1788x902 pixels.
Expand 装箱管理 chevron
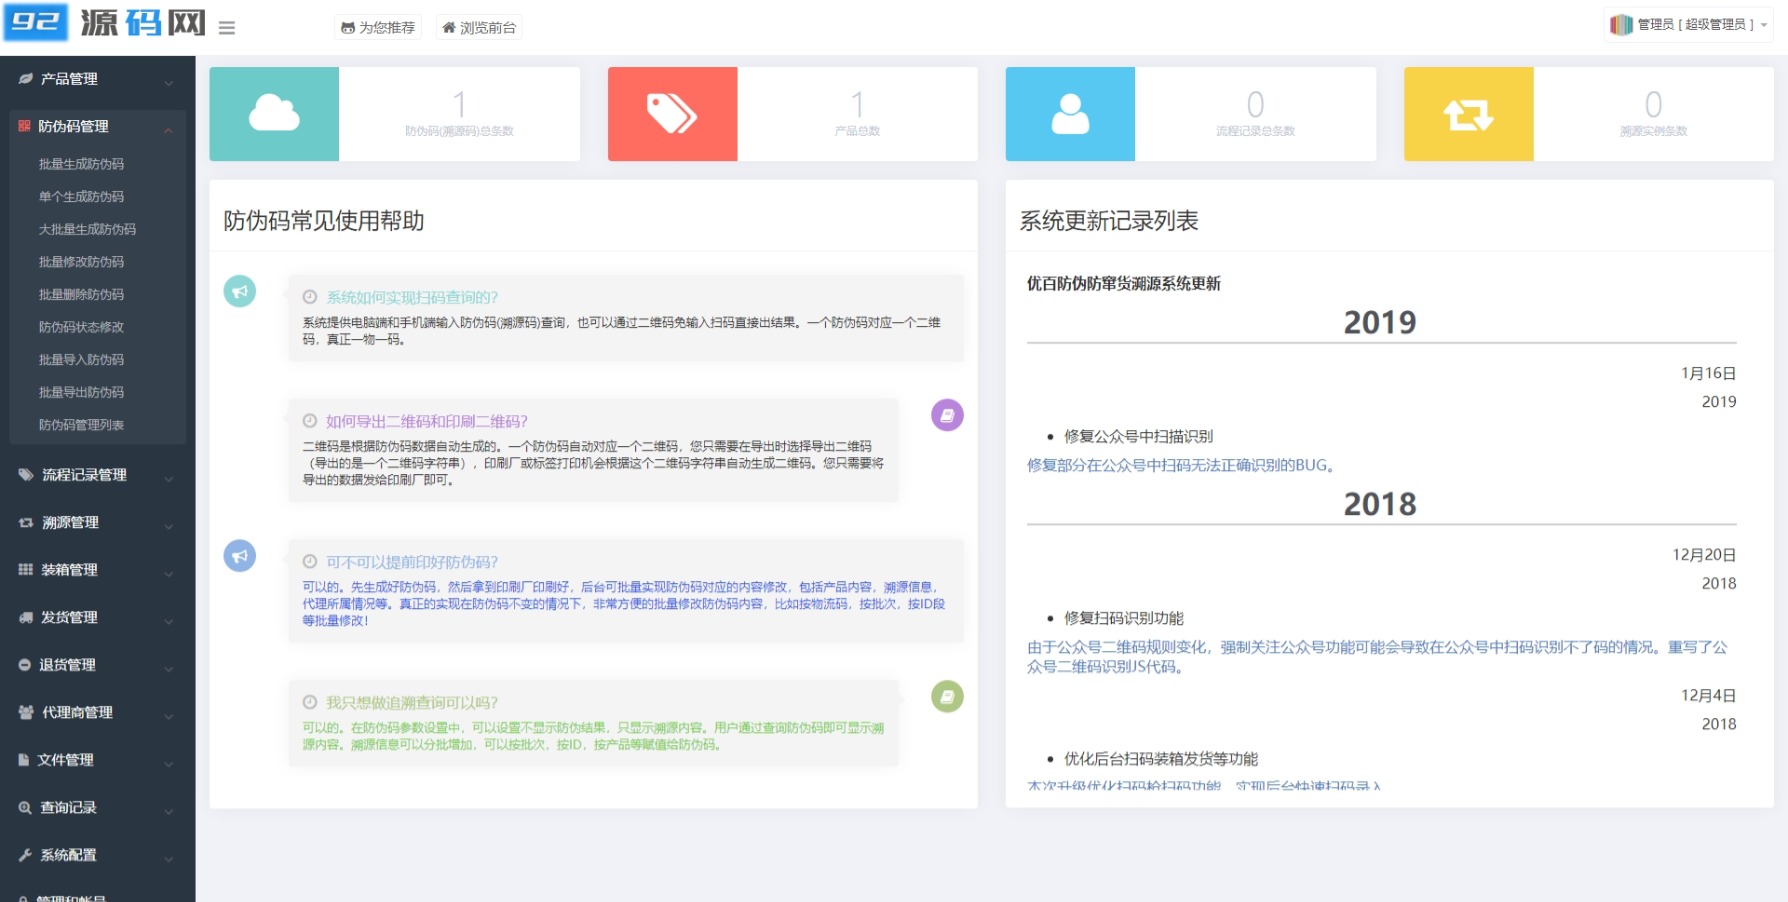tap(169, 574)
